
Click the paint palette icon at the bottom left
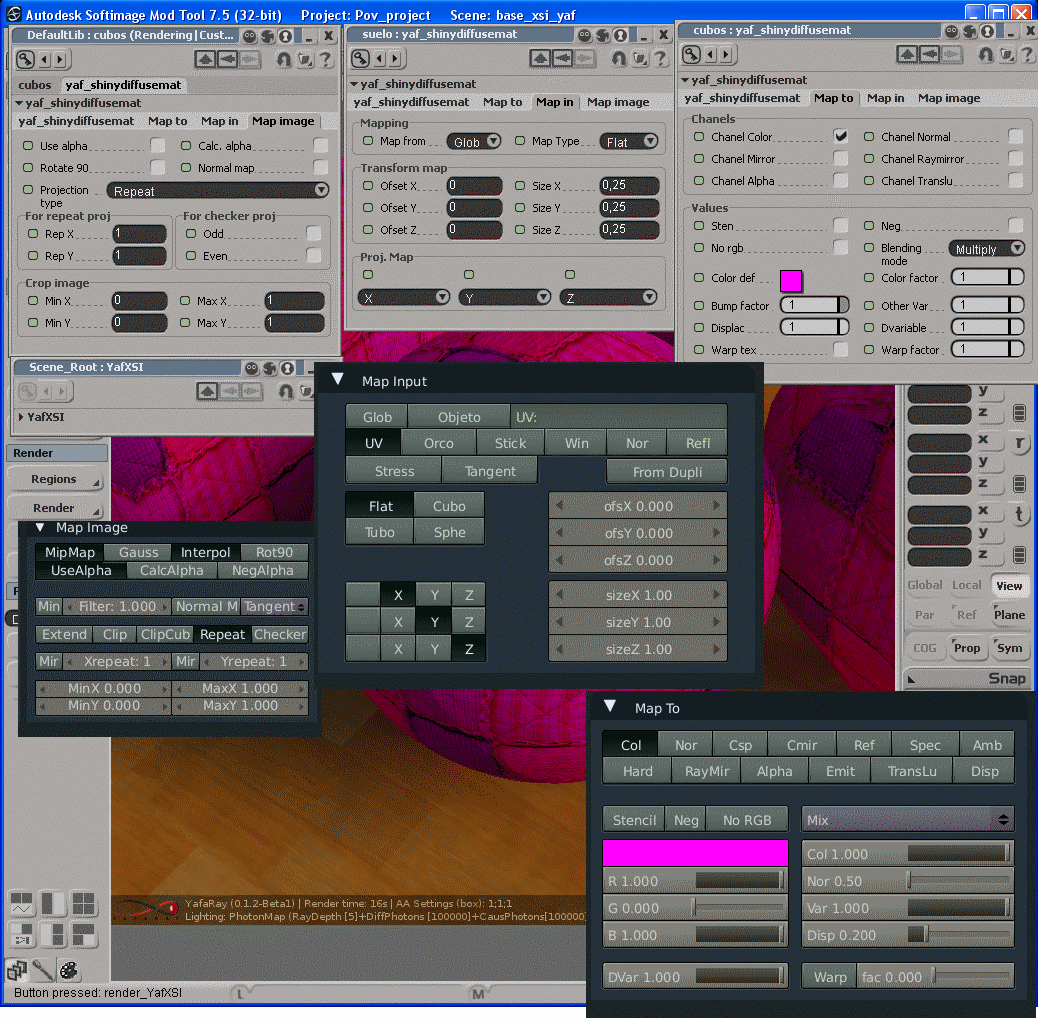pos(68,970)
